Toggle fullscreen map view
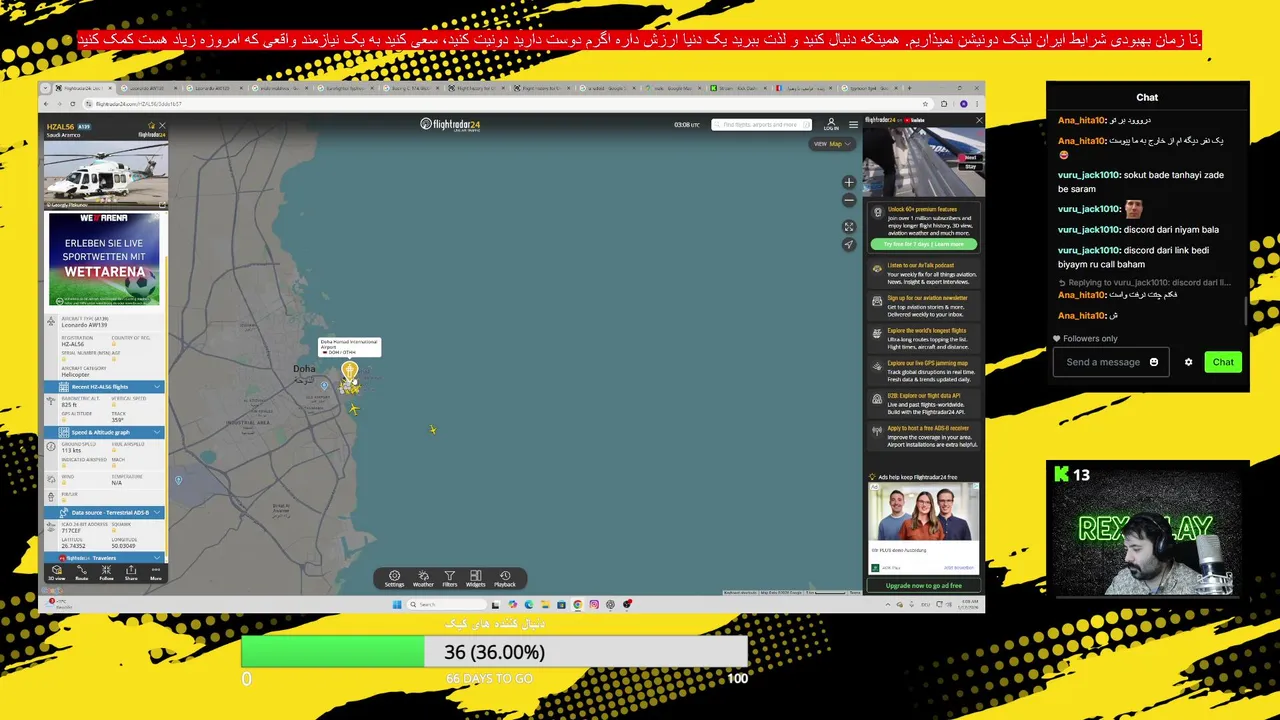This screenshot has width=1280, height=720. (849, 227)
